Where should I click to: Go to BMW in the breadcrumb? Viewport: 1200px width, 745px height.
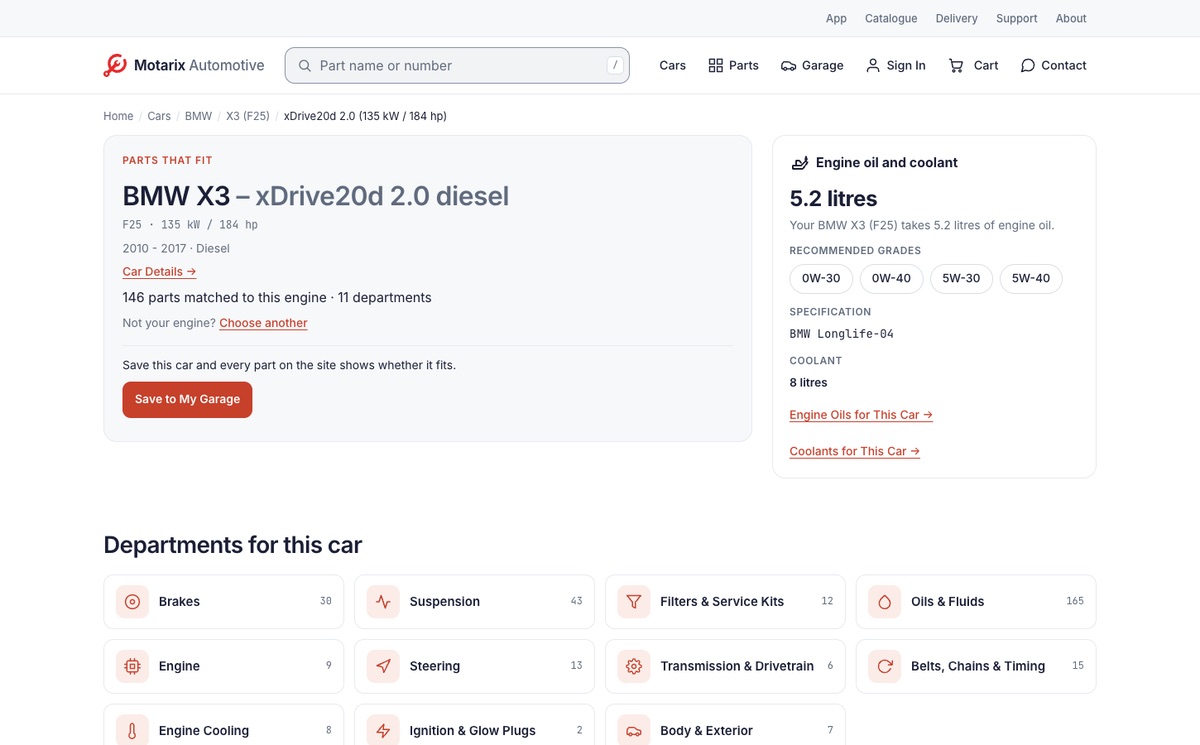(198, 116)
